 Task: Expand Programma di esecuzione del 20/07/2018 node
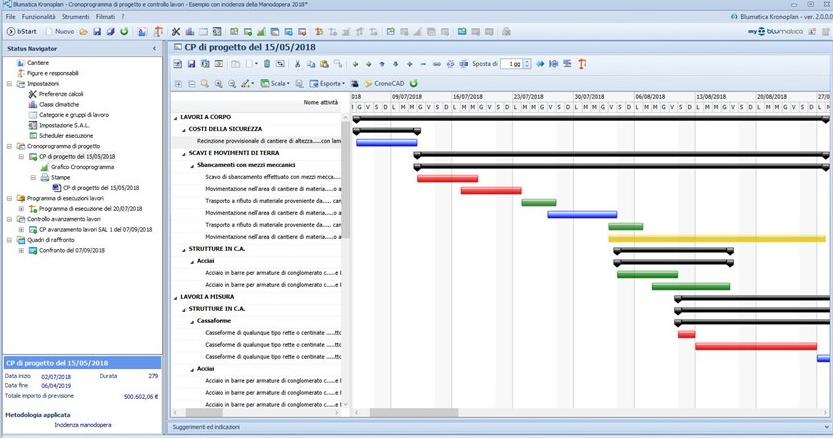21,208
